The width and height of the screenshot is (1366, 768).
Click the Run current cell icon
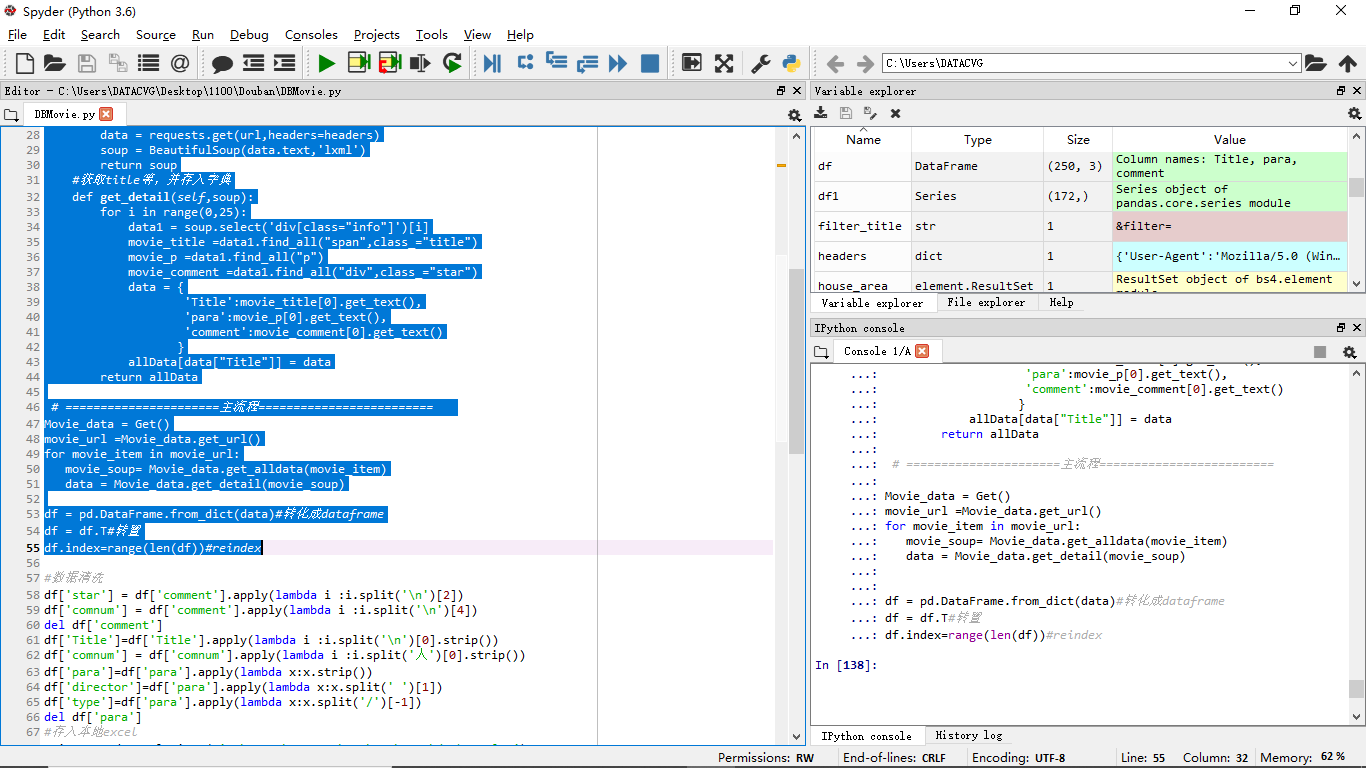358,63
